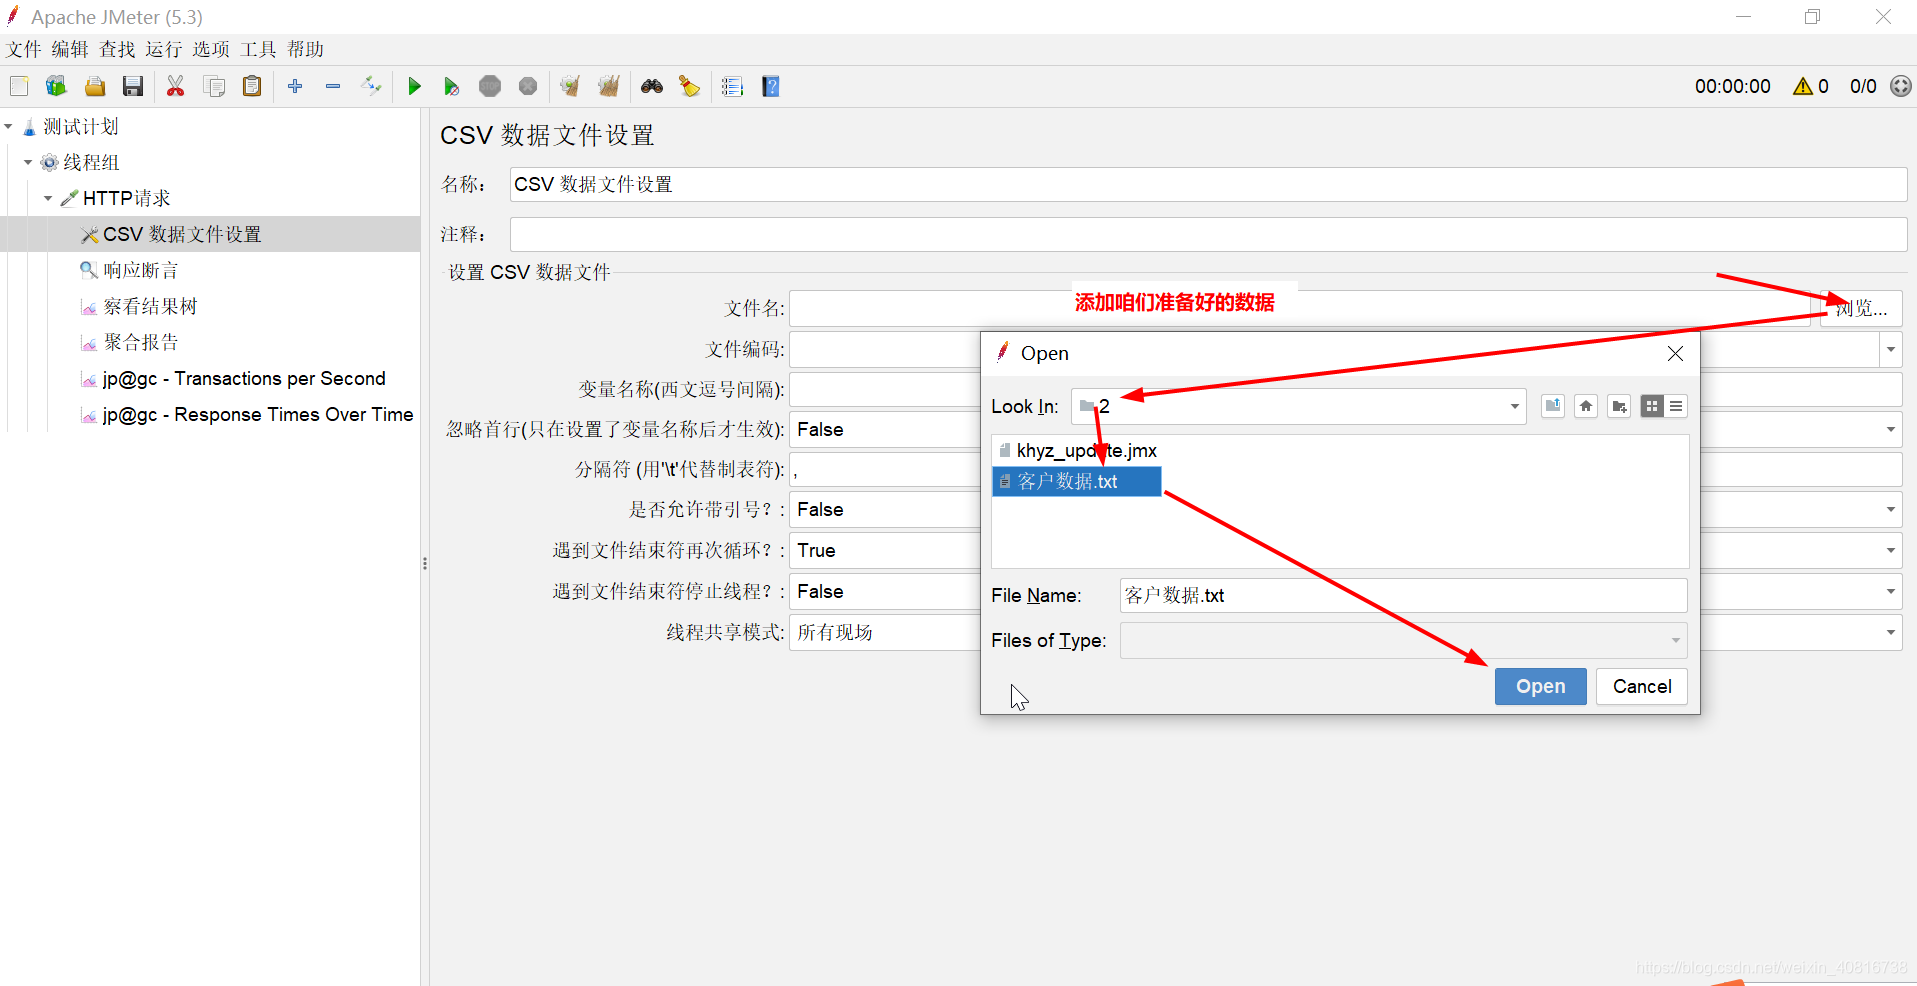This screenshot has width=1917, height=986.
Task: Click the Copy icon in toolbar
Action: 214,87
